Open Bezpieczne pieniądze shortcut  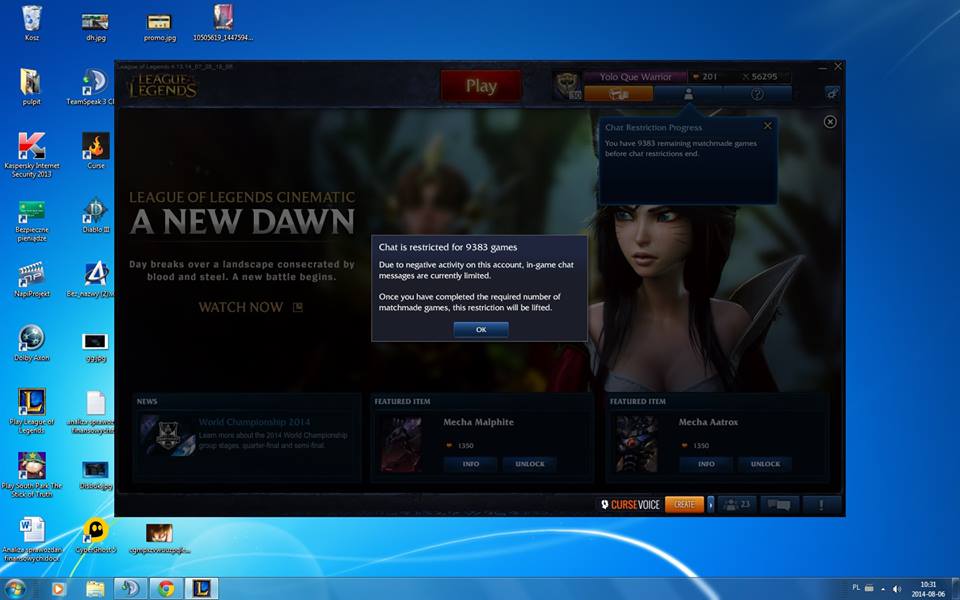point(32,220)
